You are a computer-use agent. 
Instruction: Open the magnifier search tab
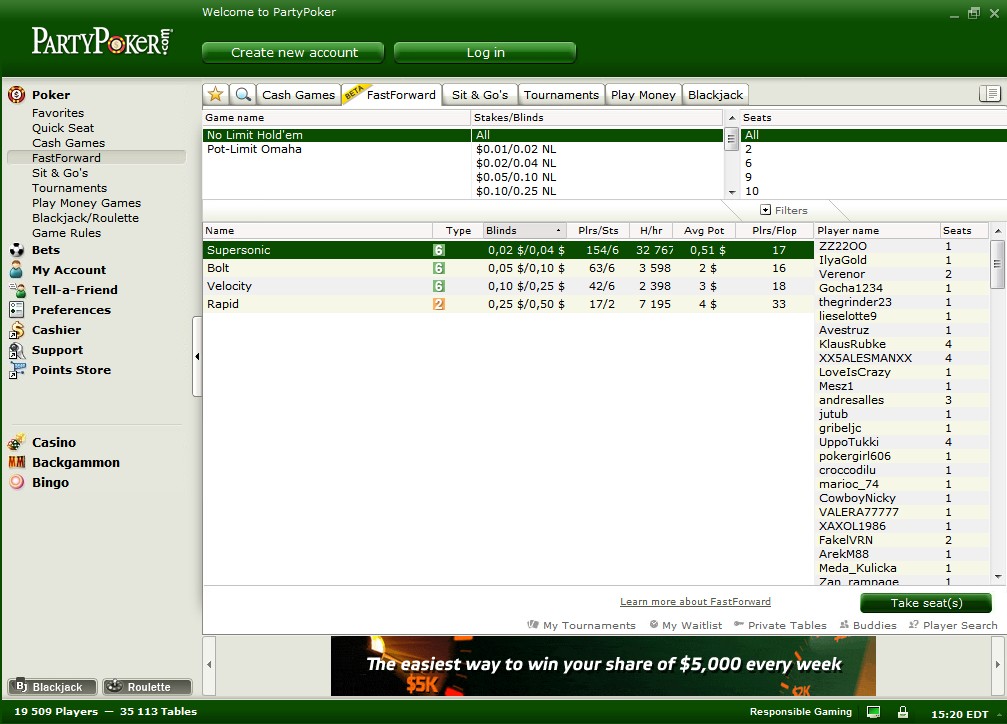[243, 94]
